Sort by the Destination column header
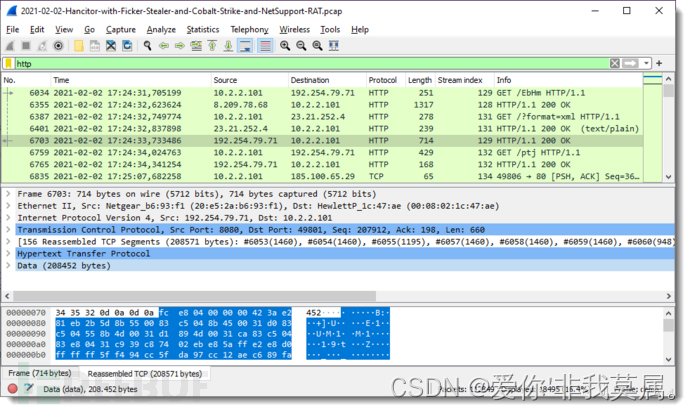This screenshot has height=411, width=690. tap(327, 80)
